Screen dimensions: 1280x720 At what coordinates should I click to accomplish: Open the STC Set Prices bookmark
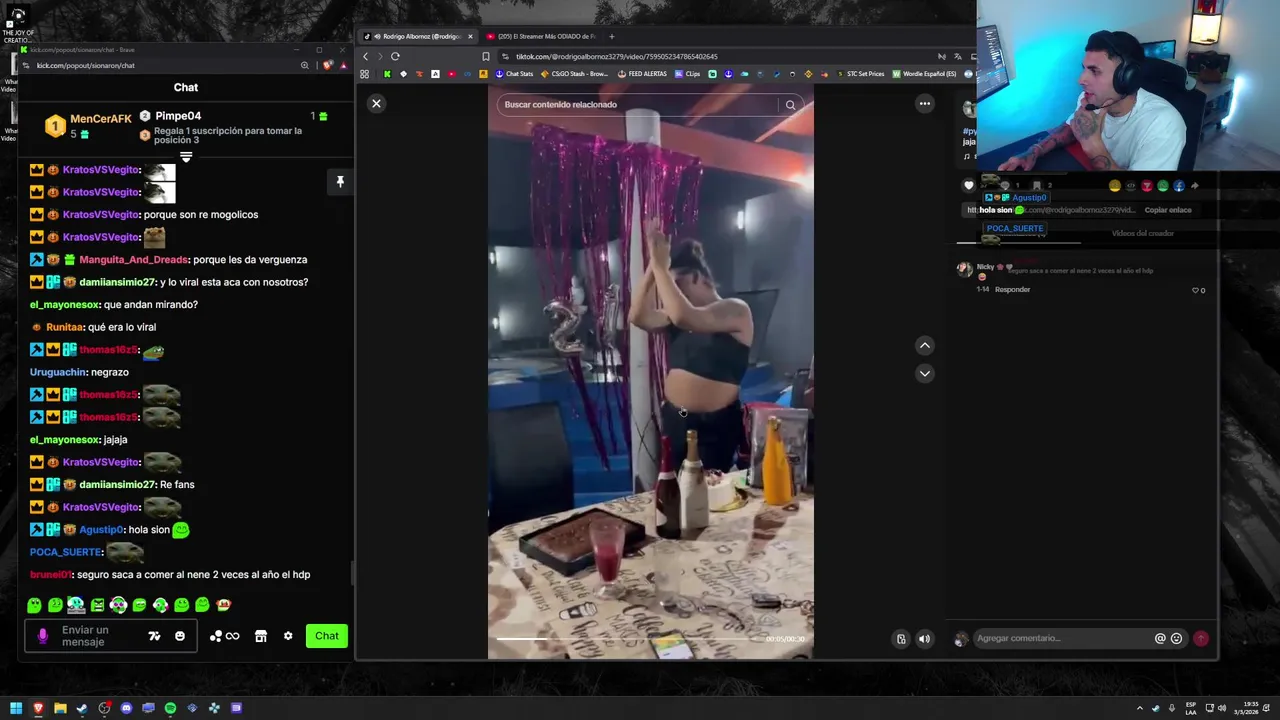[x=860, y=74]
